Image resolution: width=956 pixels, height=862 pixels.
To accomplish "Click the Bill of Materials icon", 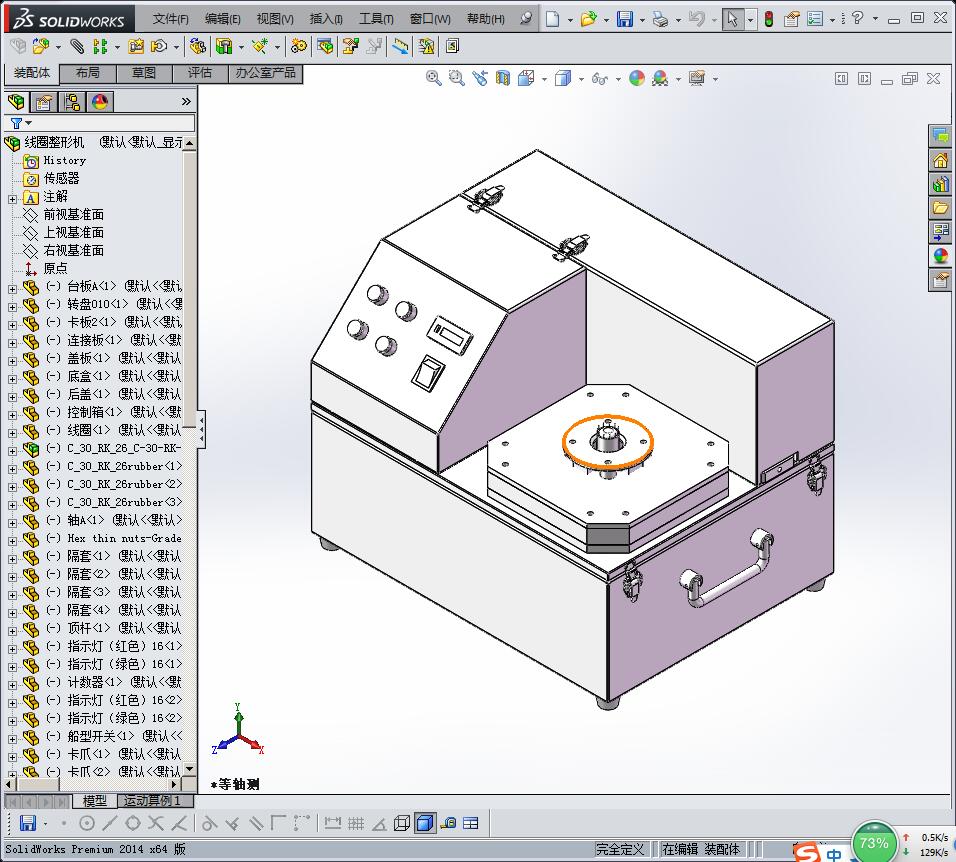I will [325, 46].
